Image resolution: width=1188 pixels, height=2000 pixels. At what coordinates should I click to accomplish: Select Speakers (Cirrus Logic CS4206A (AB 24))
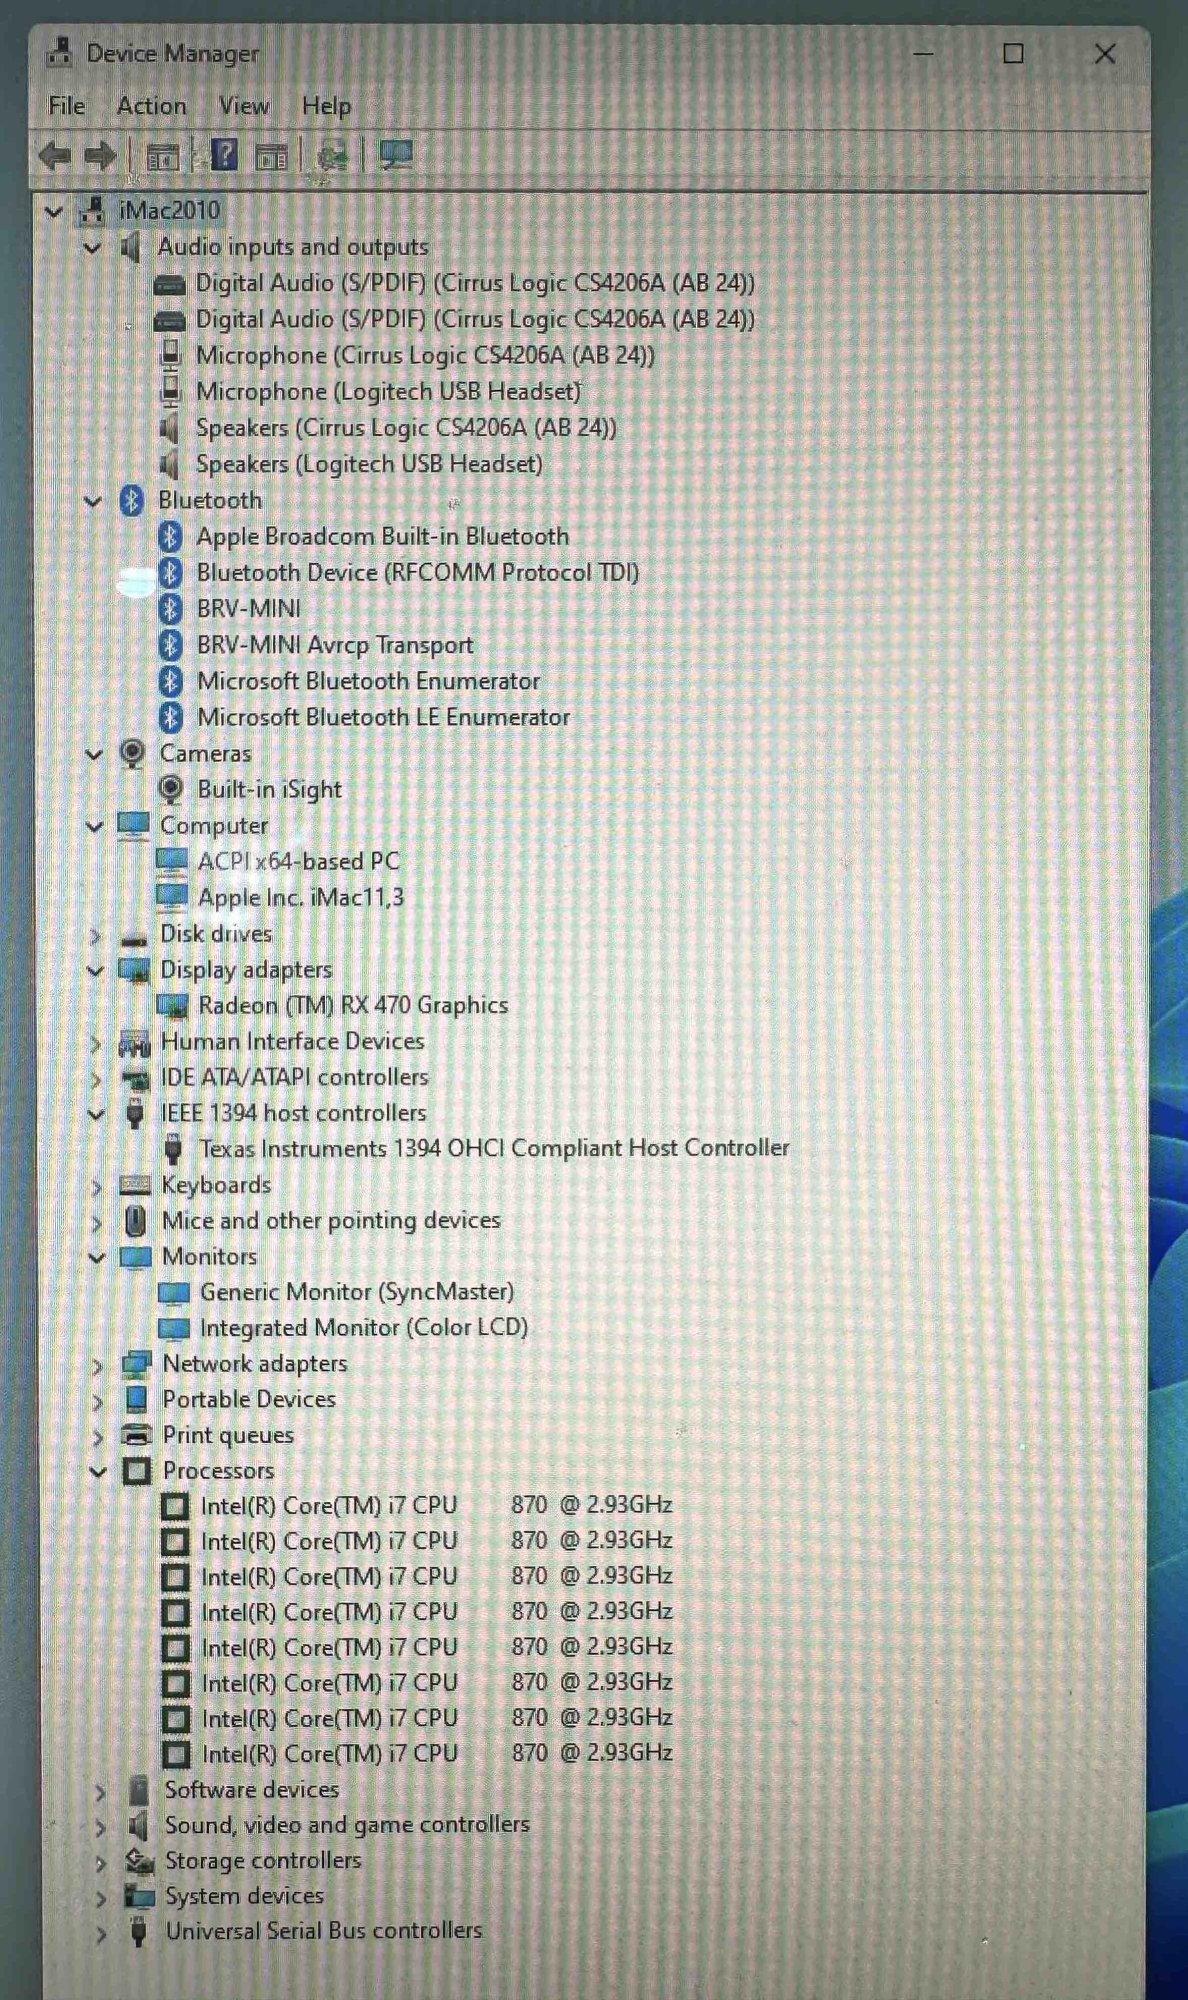(406, 427)
